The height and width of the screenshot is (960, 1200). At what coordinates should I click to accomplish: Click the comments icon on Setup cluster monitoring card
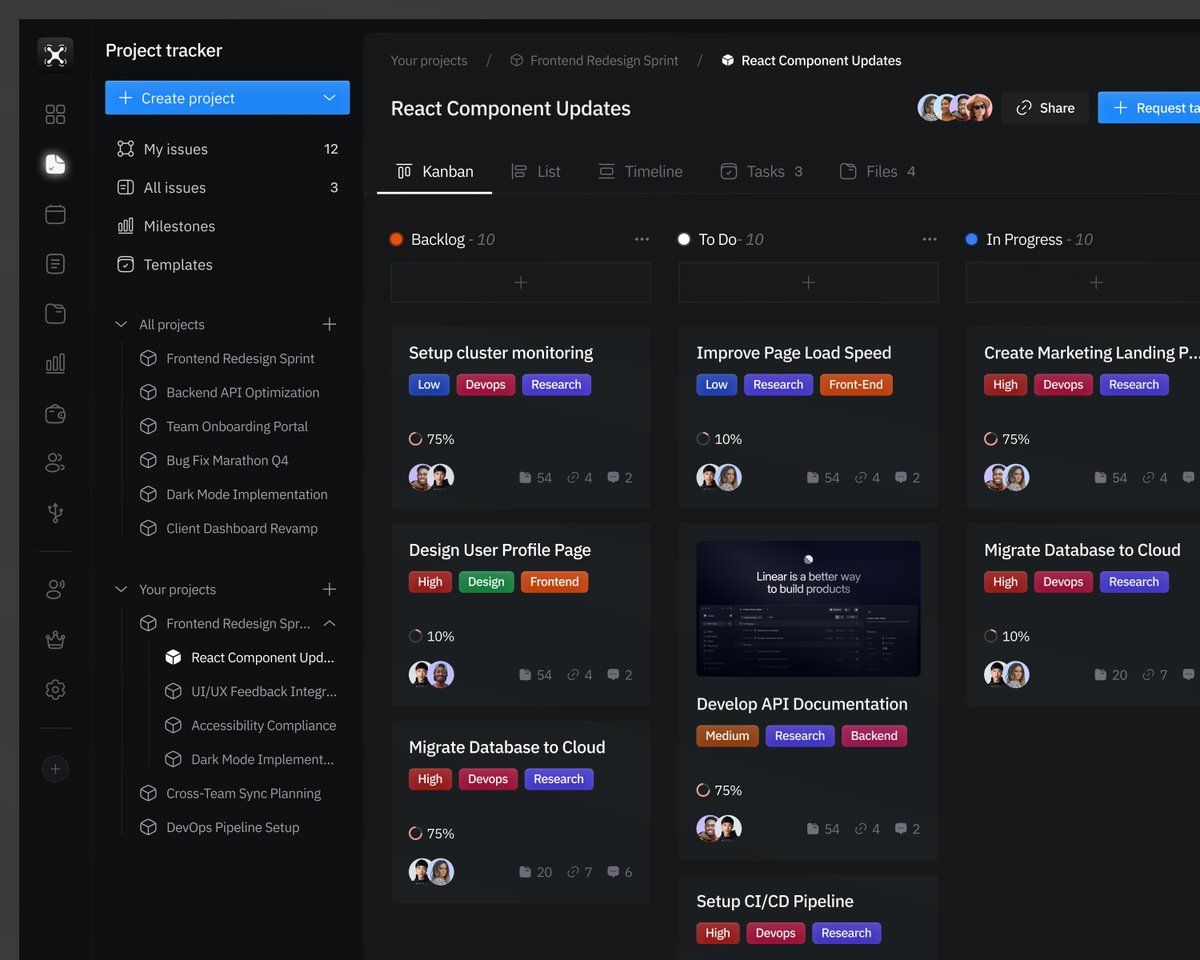click(613, 478)
